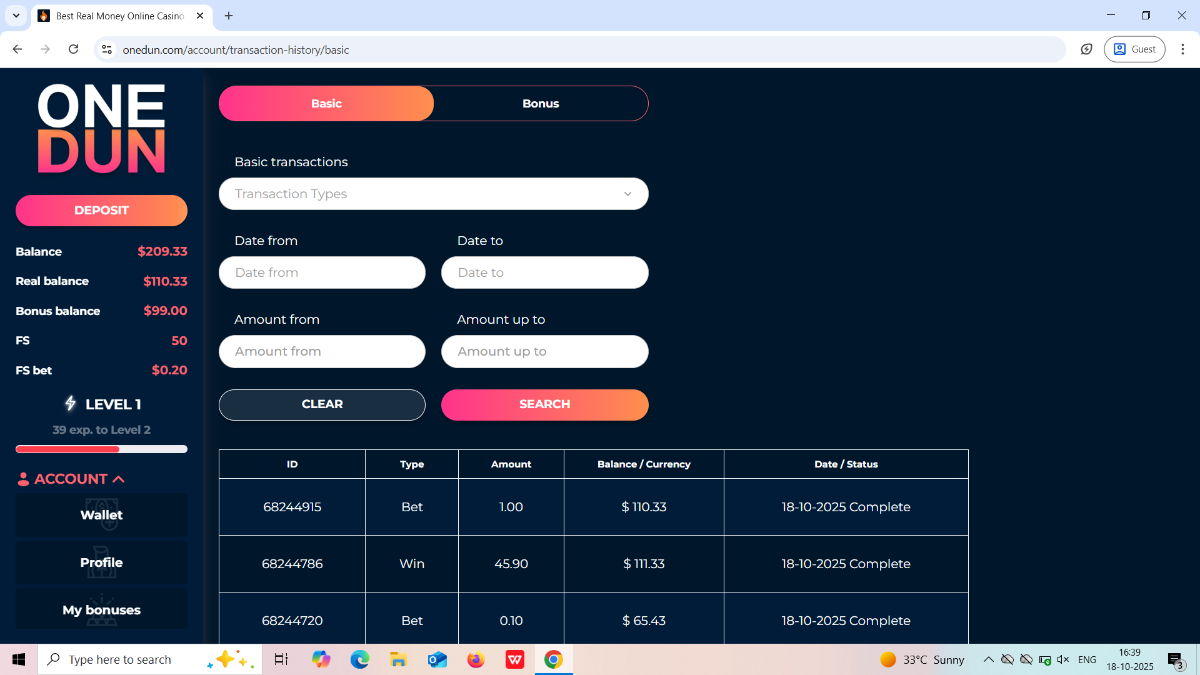The width and height of the screenshot is (1200, 675).
Task: Switch to the Bonus transactions tab
Action: pyautogui.click(x=540, y=104)
